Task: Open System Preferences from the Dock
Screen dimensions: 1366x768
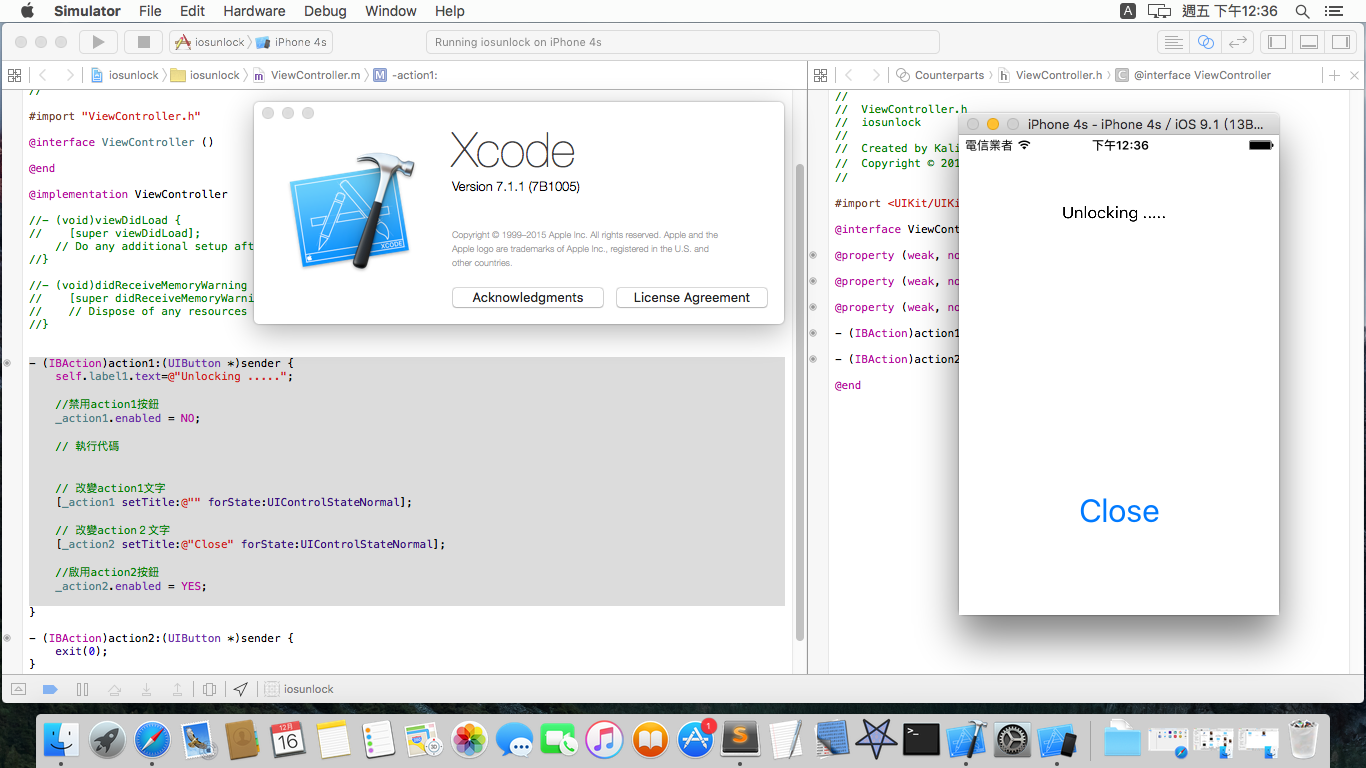Action: (x=1012, y=739)
